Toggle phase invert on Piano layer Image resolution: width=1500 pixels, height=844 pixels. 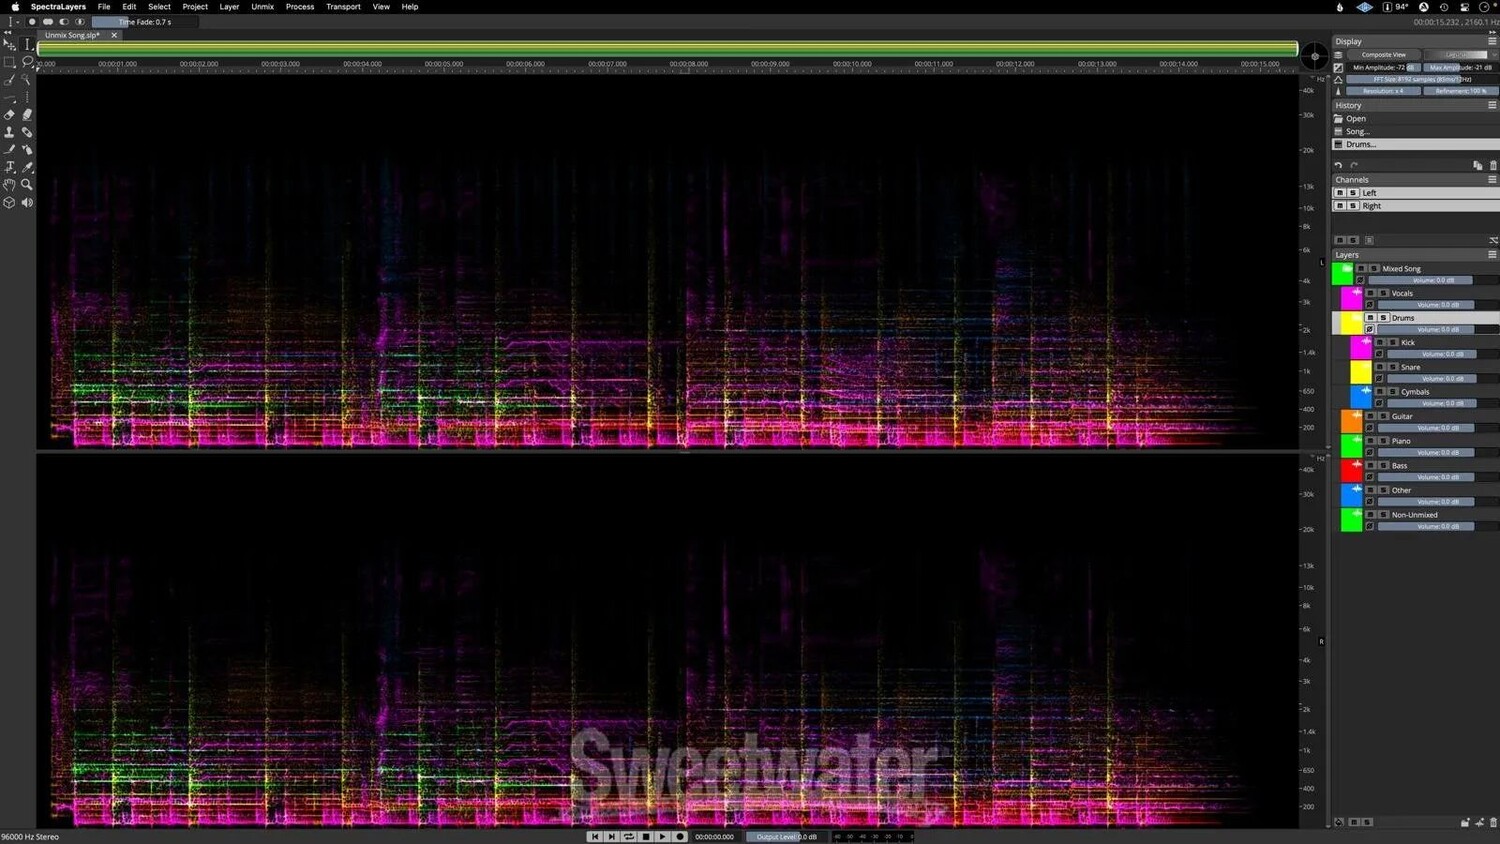[x=1370, y=452]
